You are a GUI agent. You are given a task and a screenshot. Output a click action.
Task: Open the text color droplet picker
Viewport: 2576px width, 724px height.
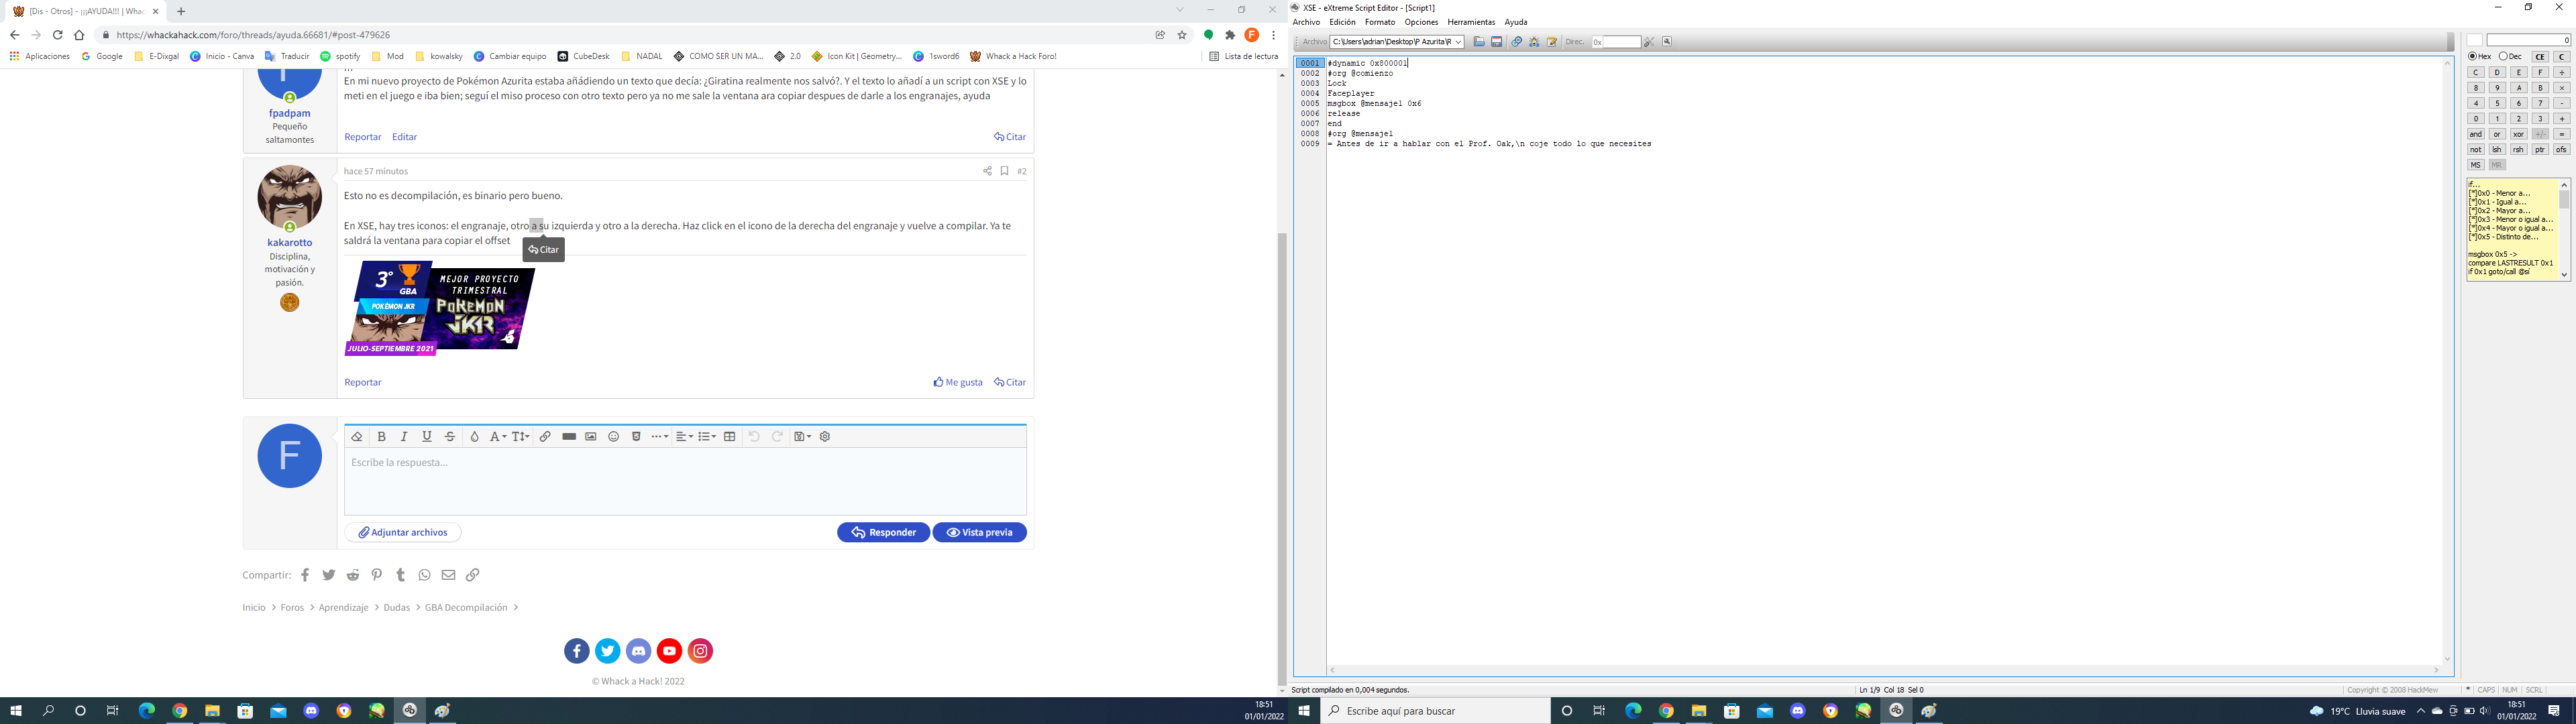point(475,437)
